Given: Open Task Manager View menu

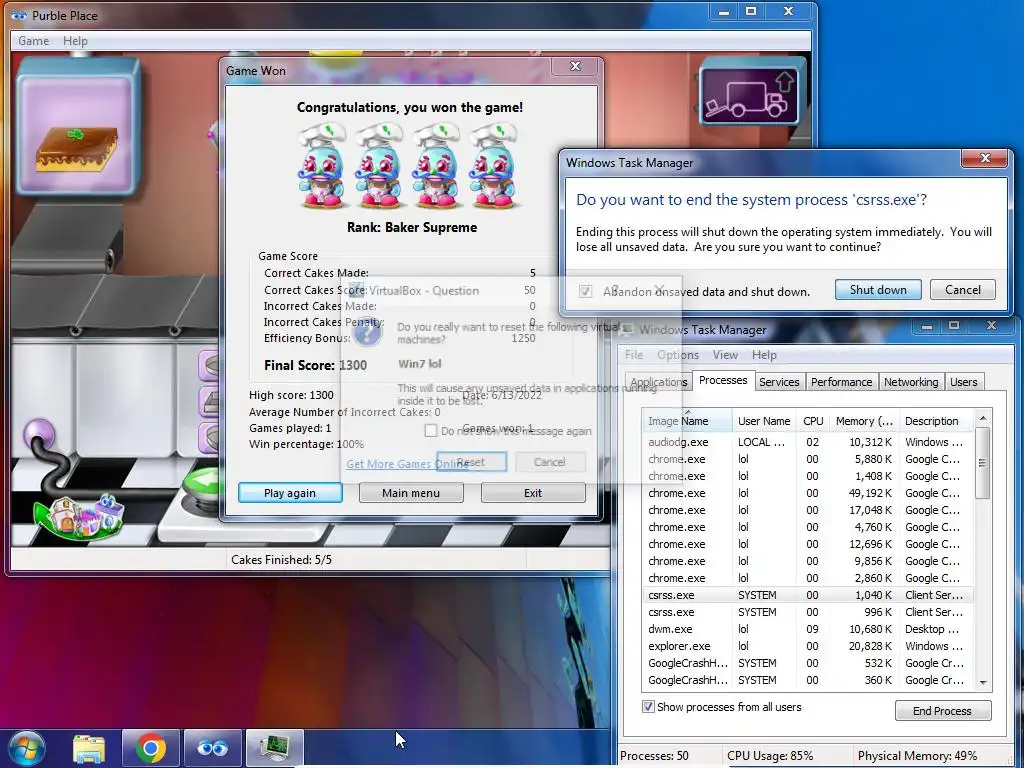Looking at the screenshot, I should pos(725,355).
